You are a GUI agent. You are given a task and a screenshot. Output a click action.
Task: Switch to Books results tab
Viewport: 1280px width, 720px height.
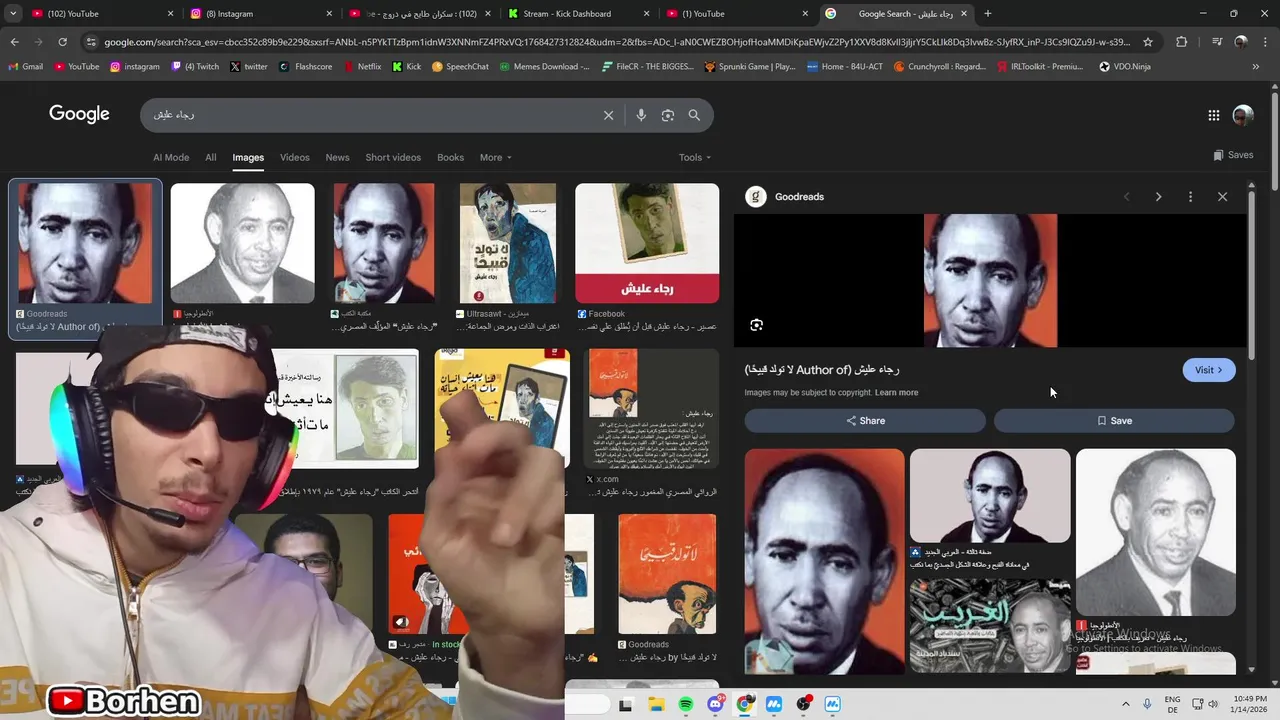(451, 157)
